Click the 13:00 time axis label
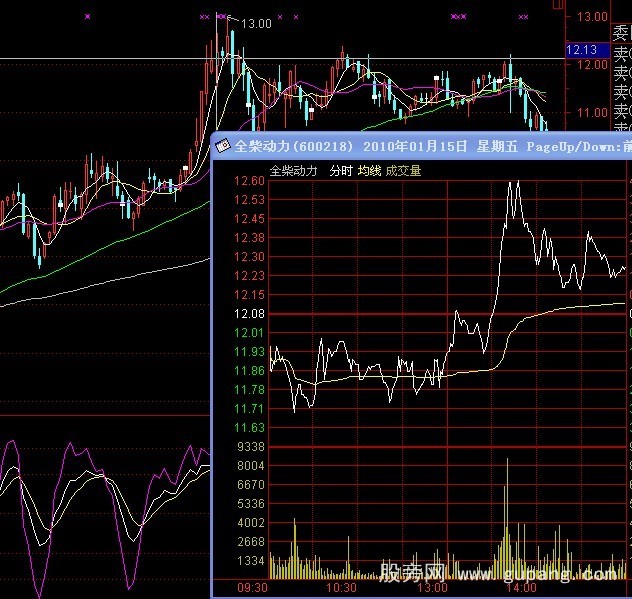632x599 pixels. pos(430,589)
